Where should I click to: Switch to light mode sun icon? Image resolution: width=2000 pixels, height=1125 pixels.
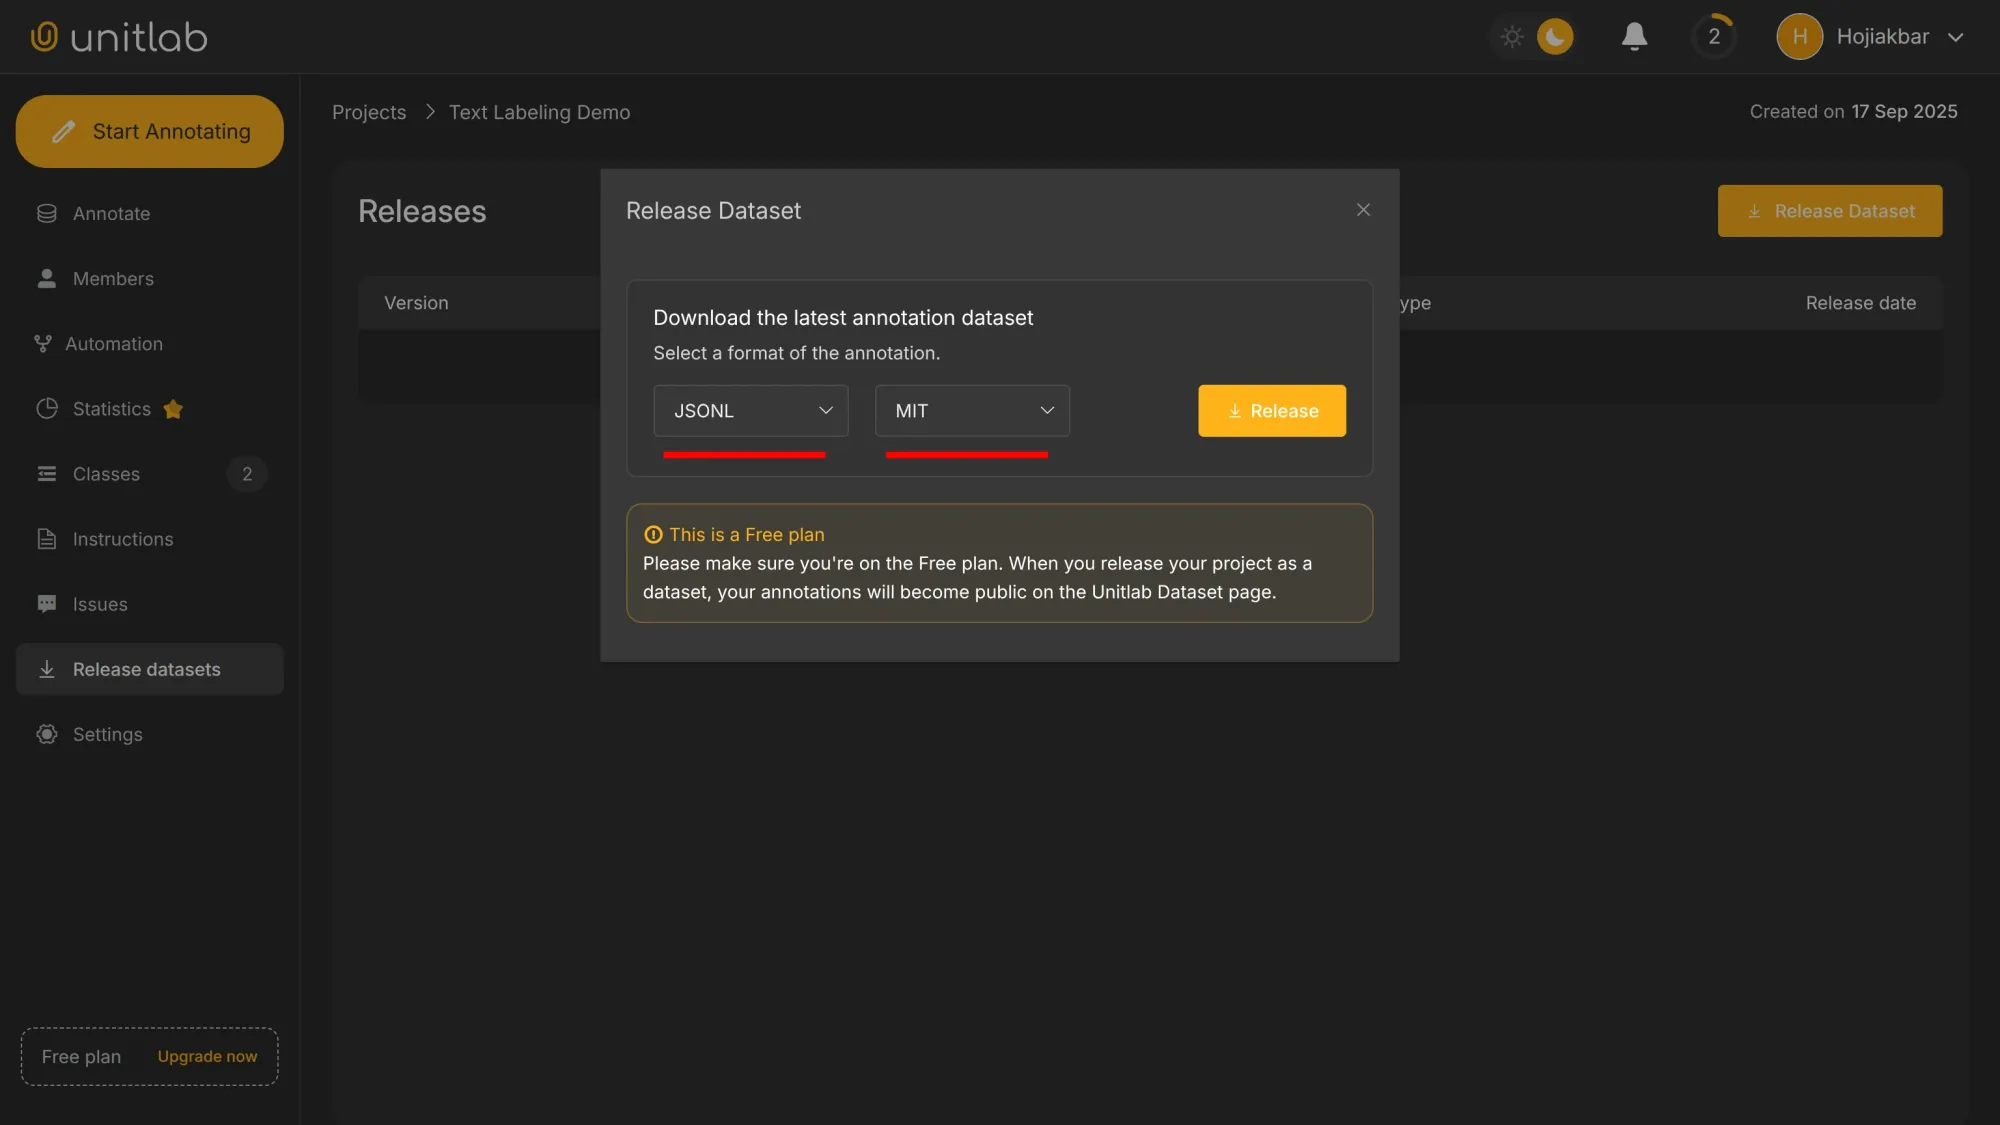1512,37
